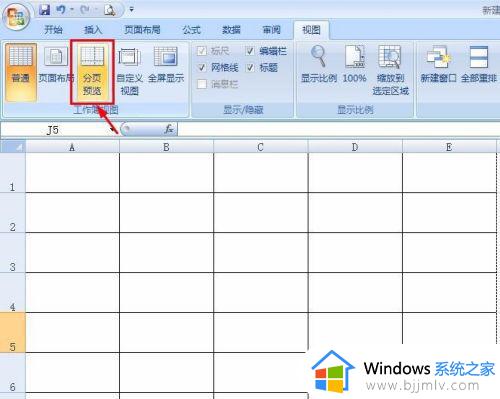Open the undo history dropdown arrow
This screenshot has height=399, width=500.
(72, 10)
